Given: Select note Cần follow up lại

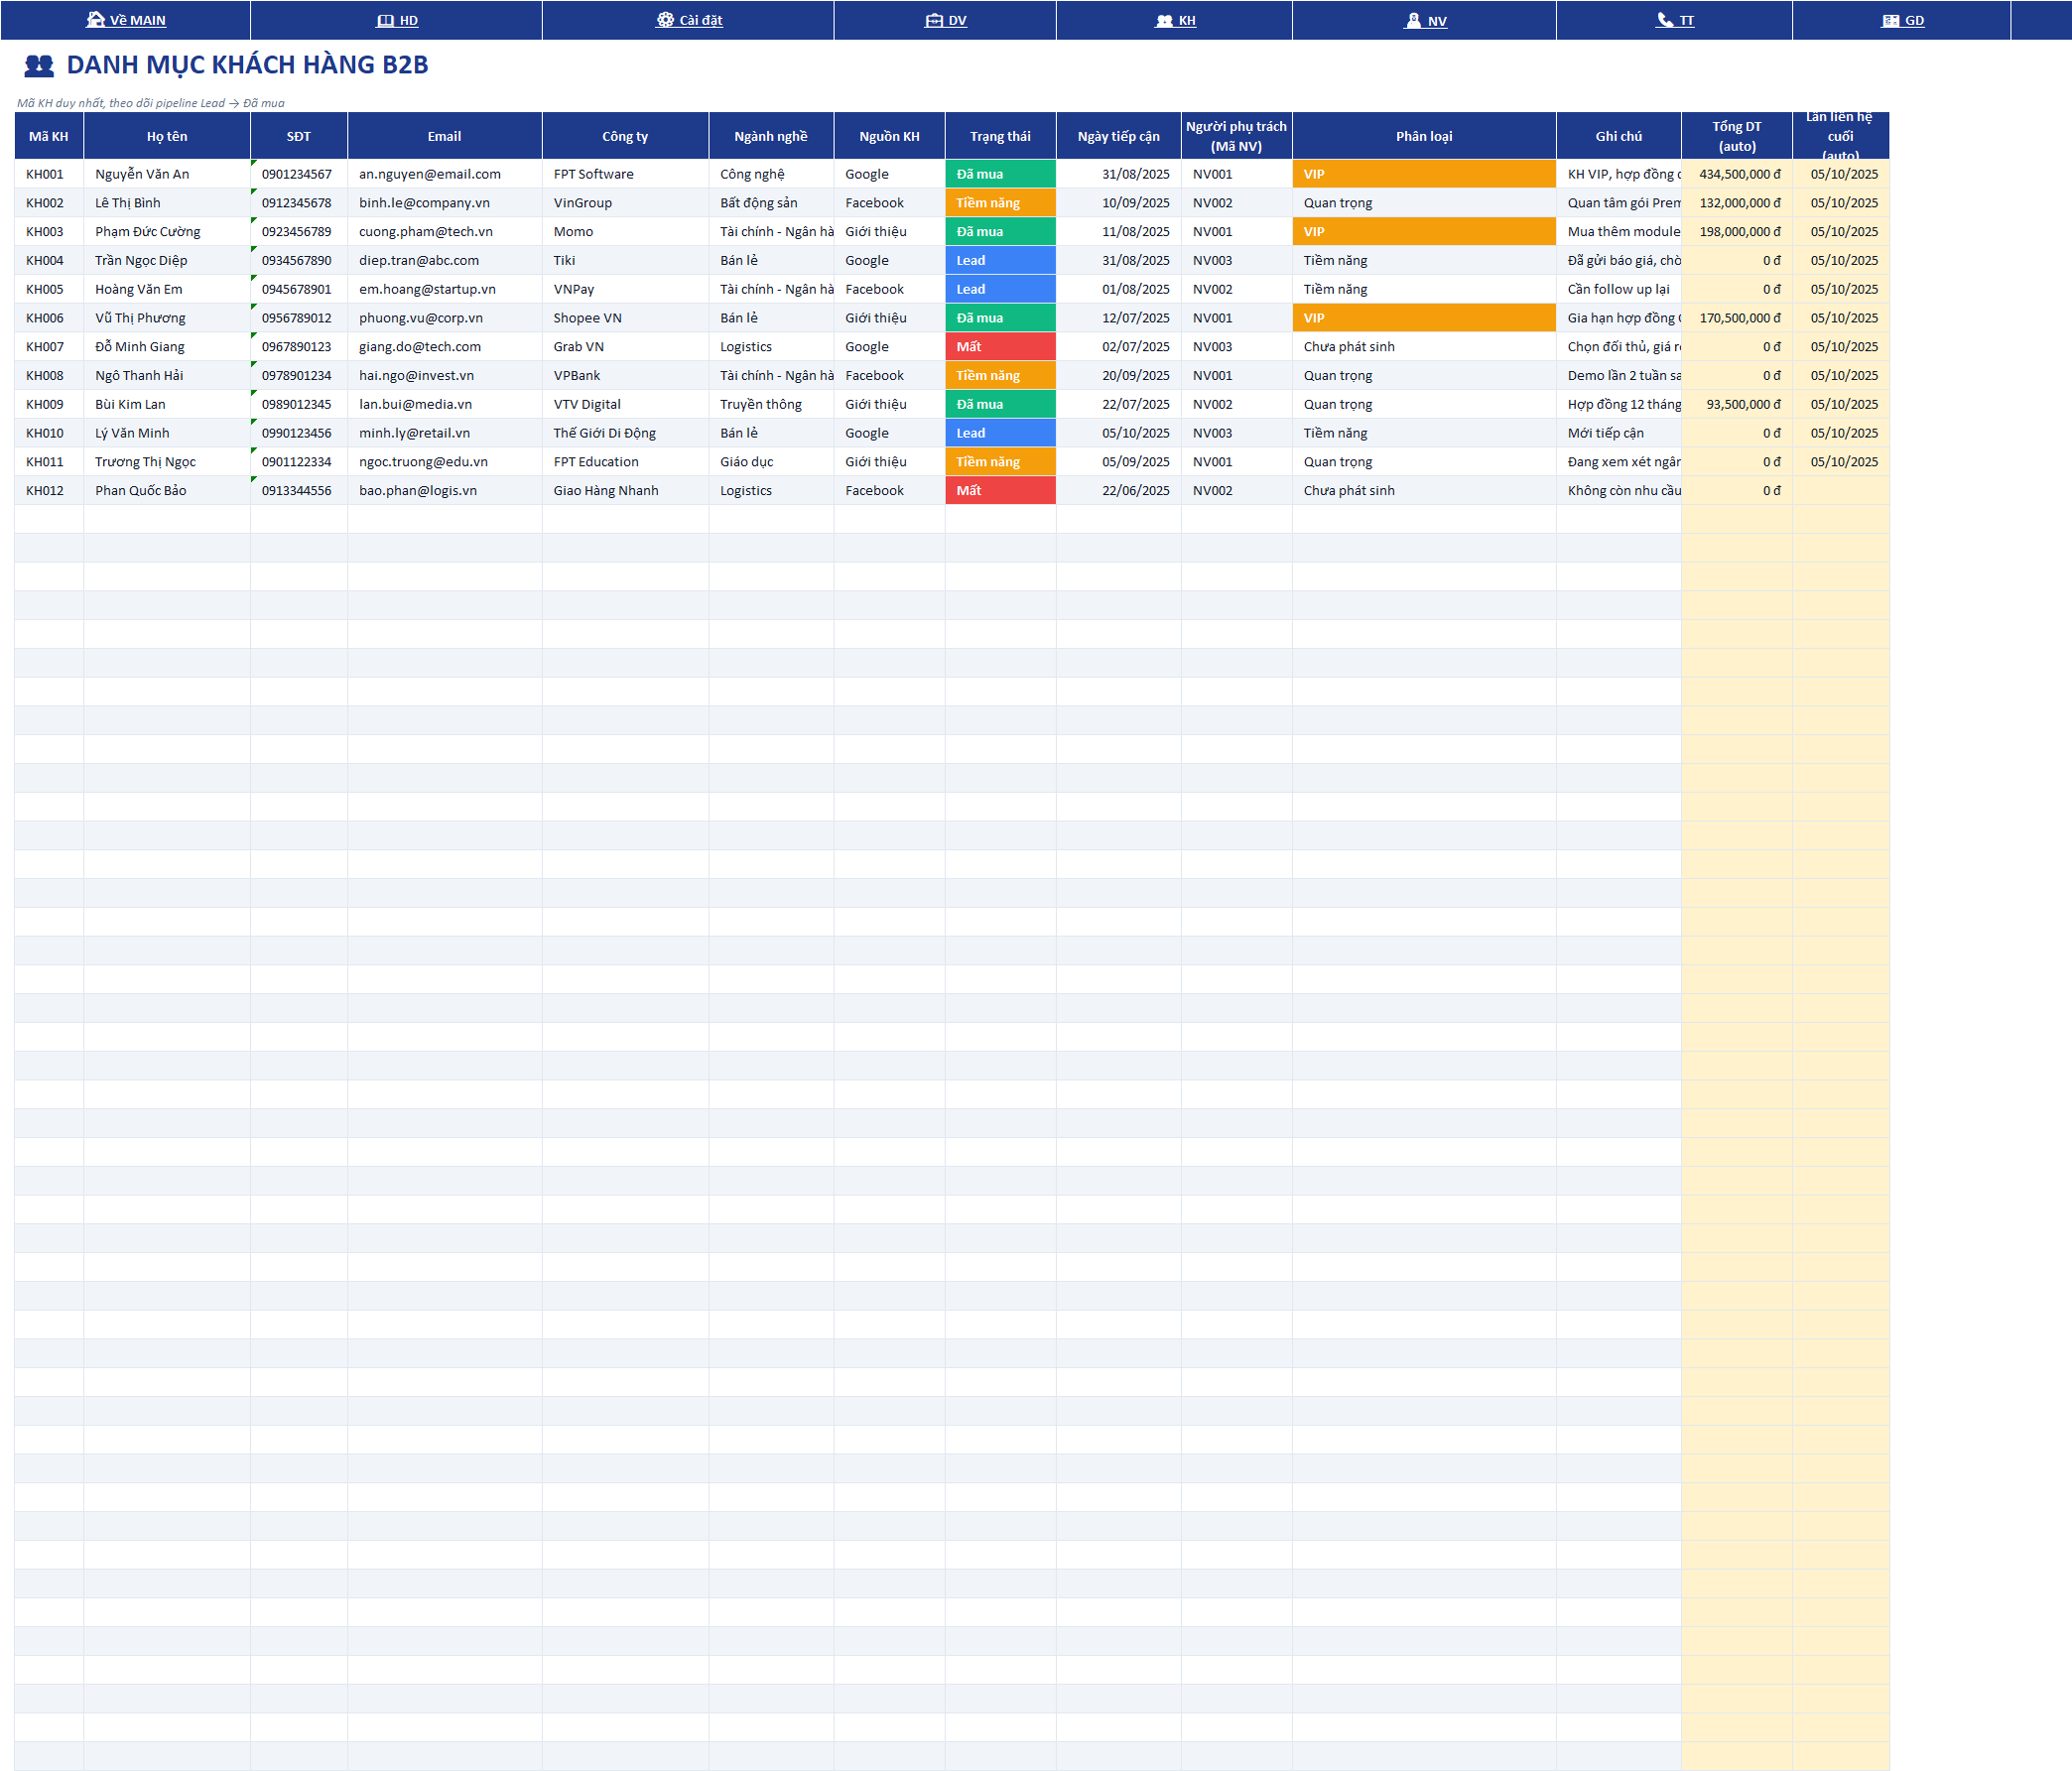Looking at the screenshot, I should tap(1619, 289).
